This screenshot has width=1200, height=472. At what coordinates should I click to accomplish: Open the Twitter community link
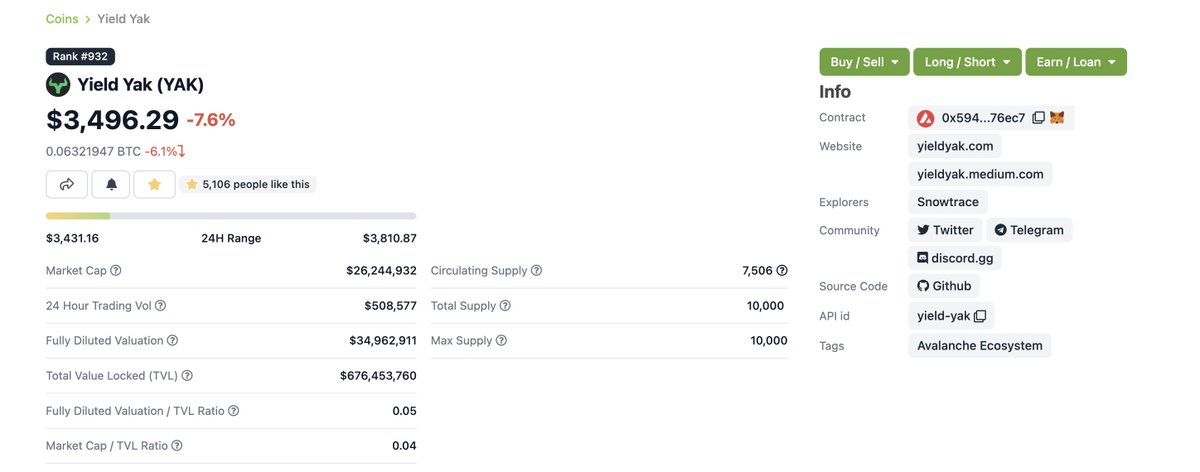pos(945,230)
